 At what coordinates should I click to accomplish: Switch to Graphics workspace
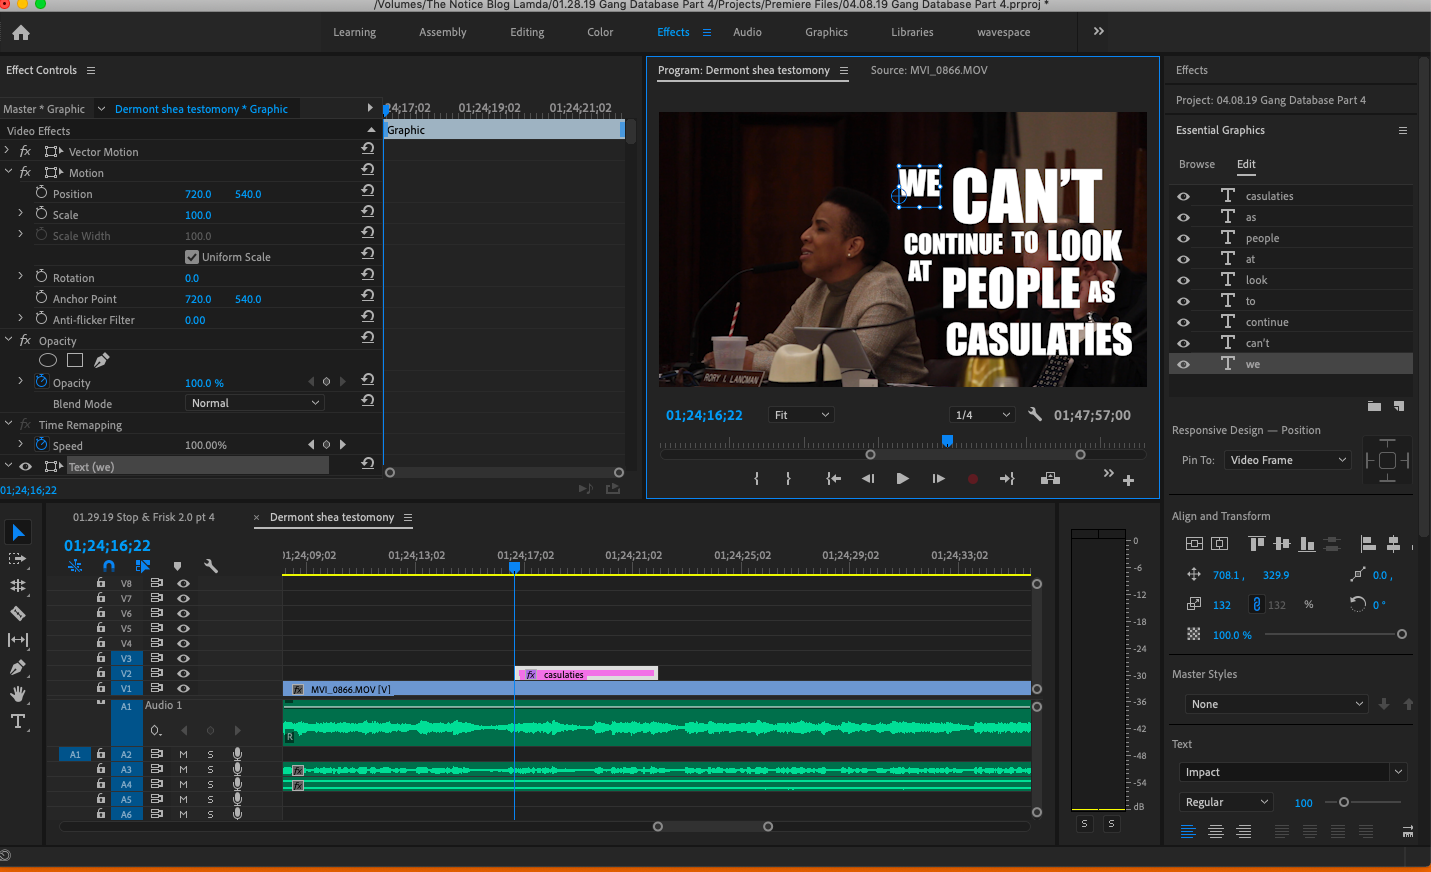[826, 32]
